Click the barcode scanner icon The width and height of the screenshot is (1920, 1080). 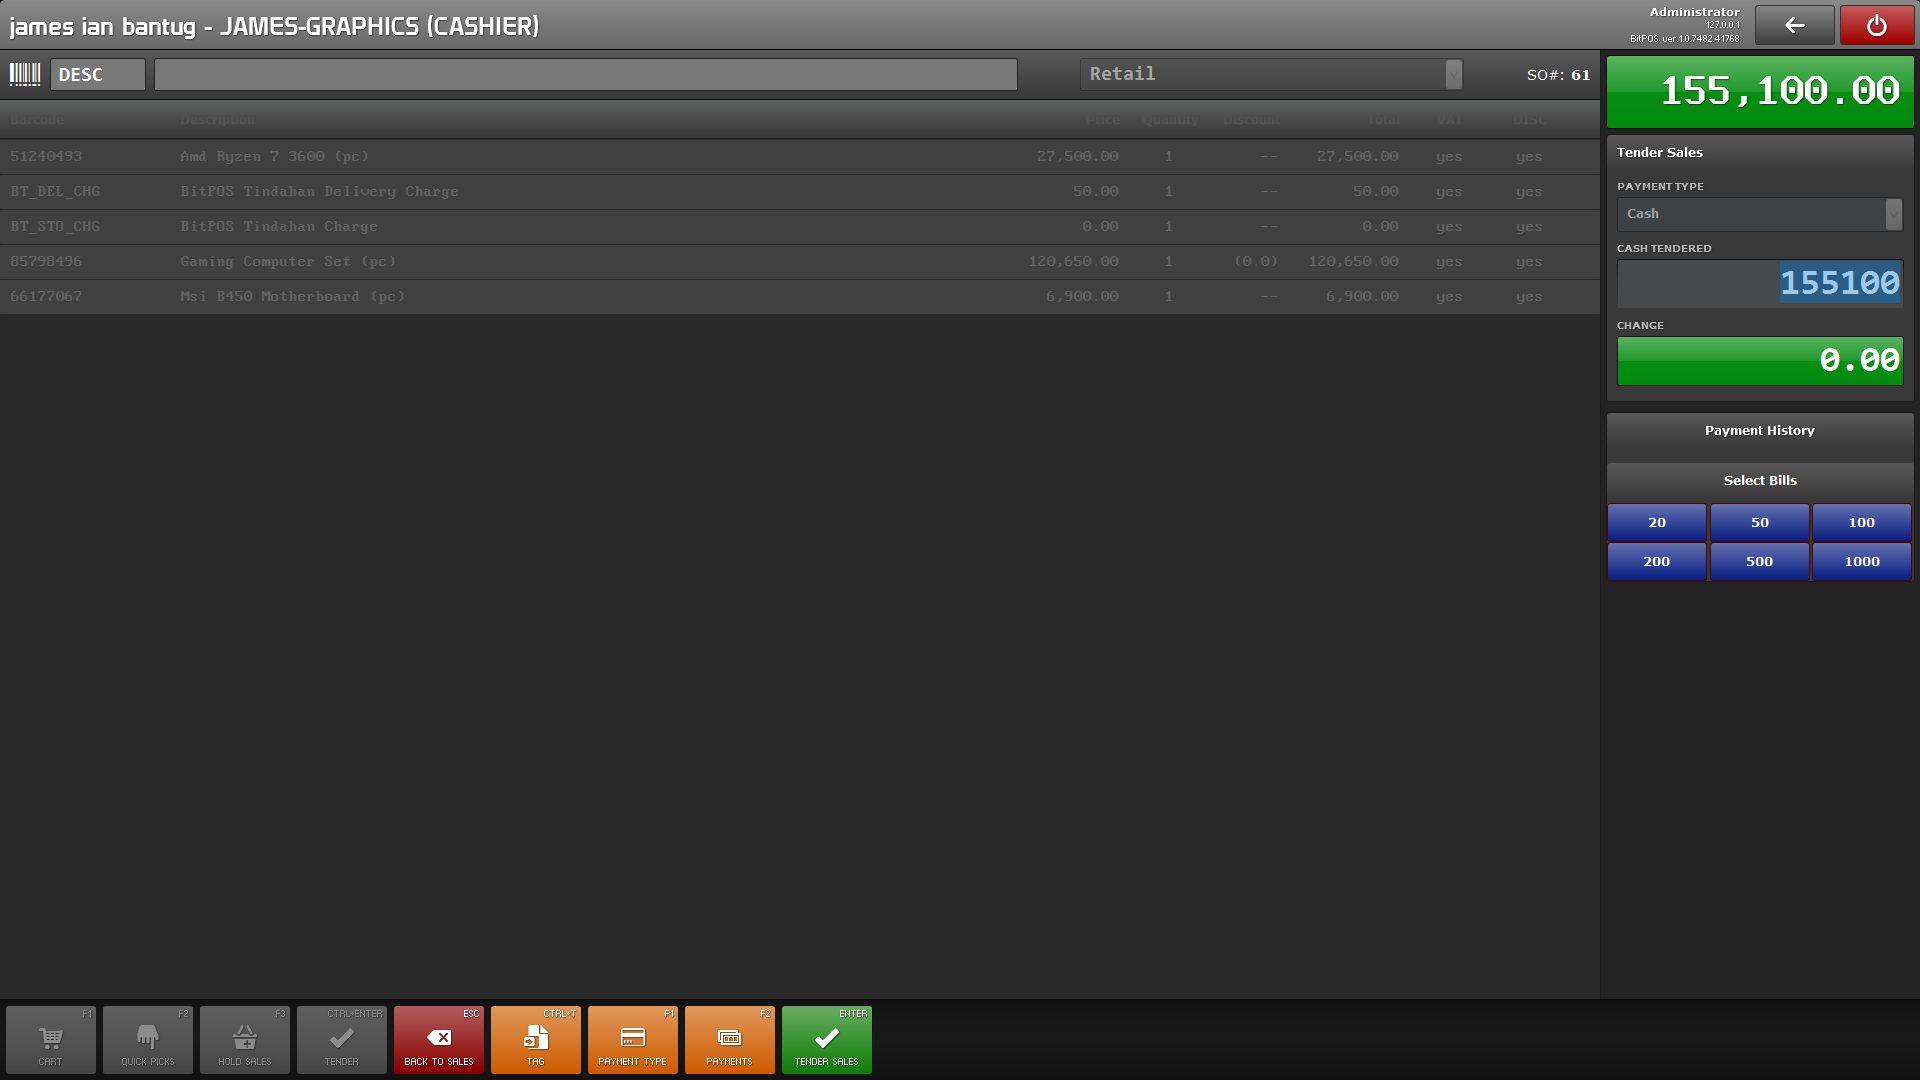[x=25, y=74]
